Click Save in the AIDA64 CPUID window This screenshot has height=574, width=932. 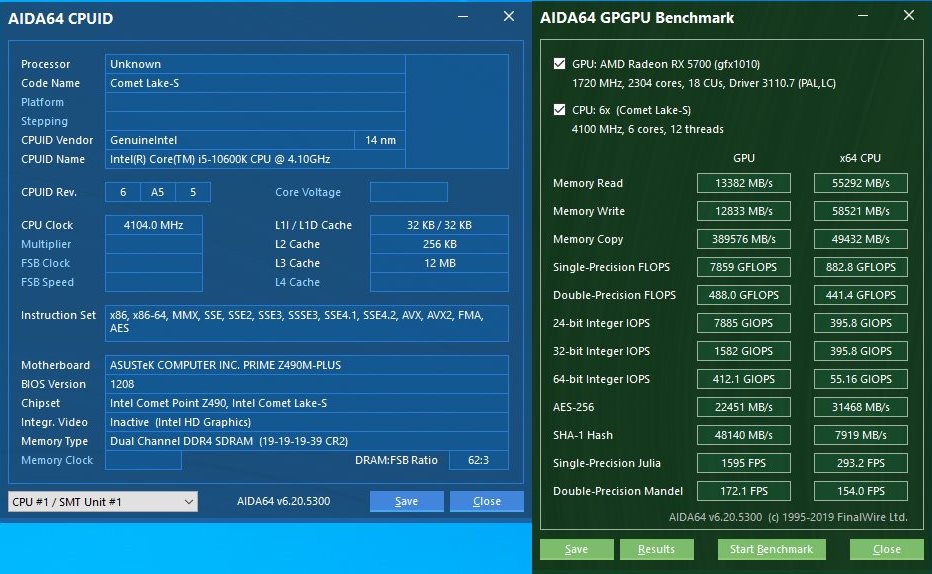click(407, 502)
